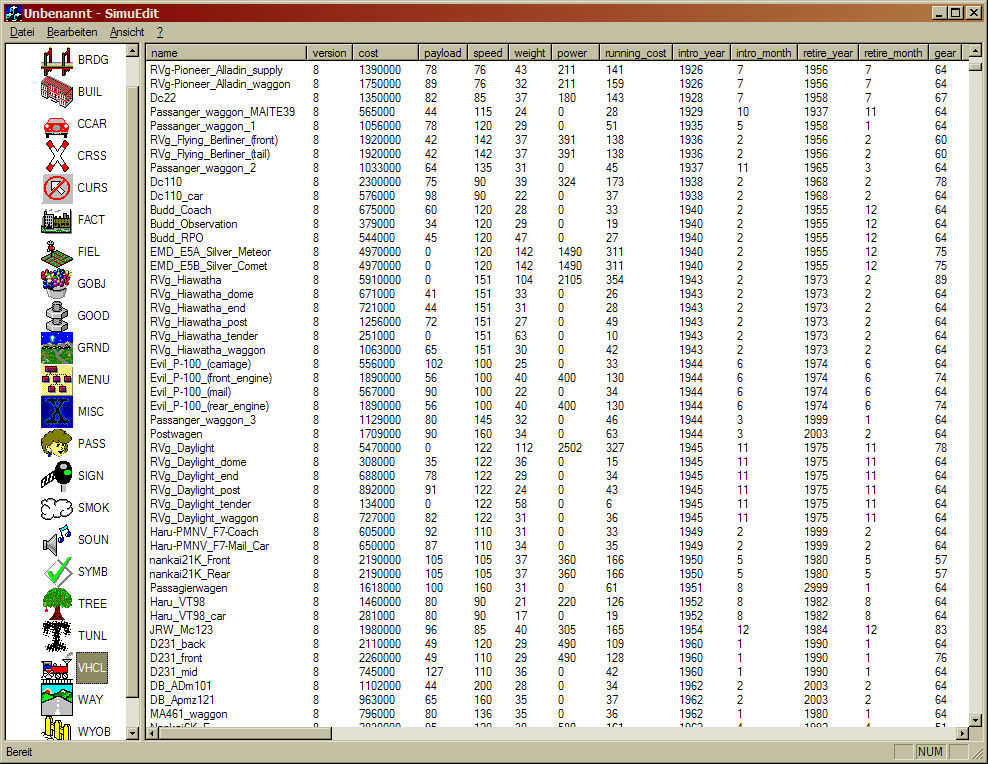Image resolution: width=988 pixels, height=764 pixels.
Task: Sort by the intro_year column header
Action: click(x=700, y=53)
